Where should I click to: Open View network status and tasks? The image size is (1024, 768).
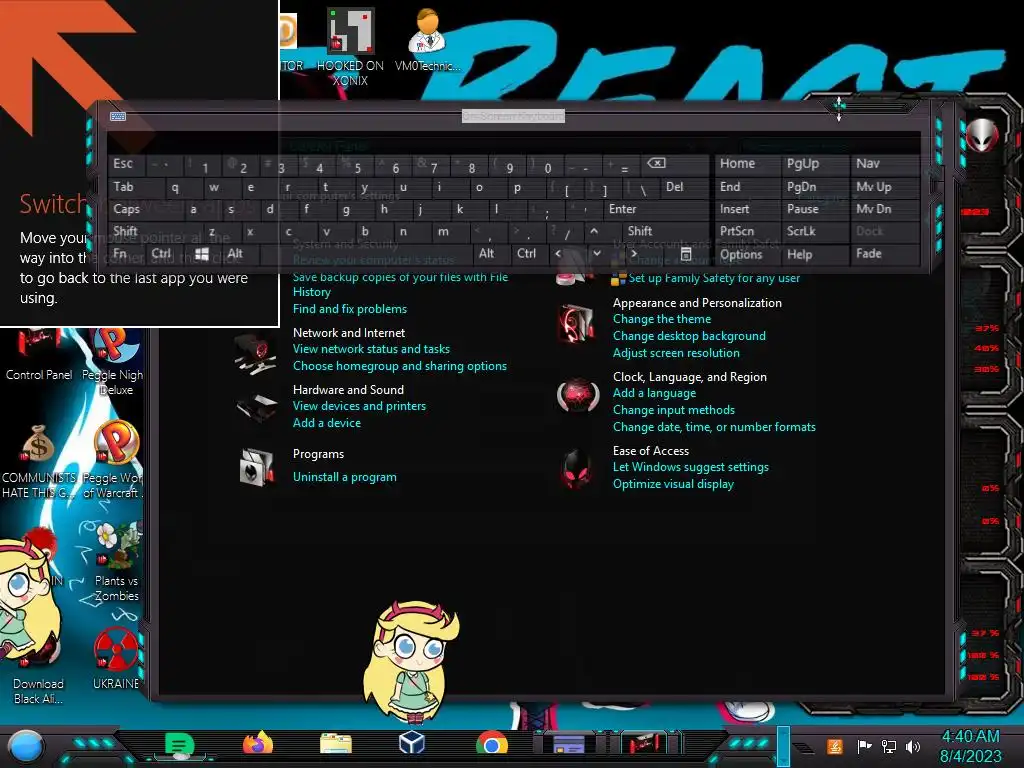[371, 349]
